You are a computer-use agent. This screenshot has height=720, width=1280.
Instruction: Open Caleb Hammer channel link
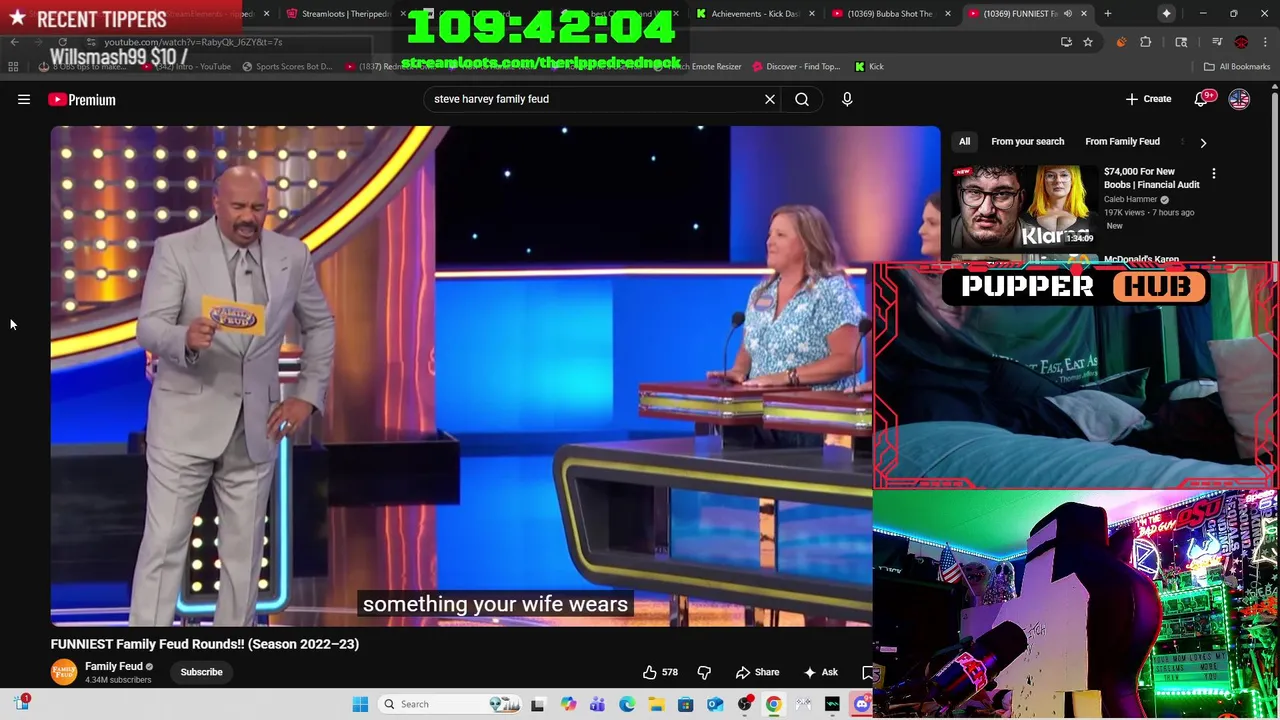tap(1130, 199)
